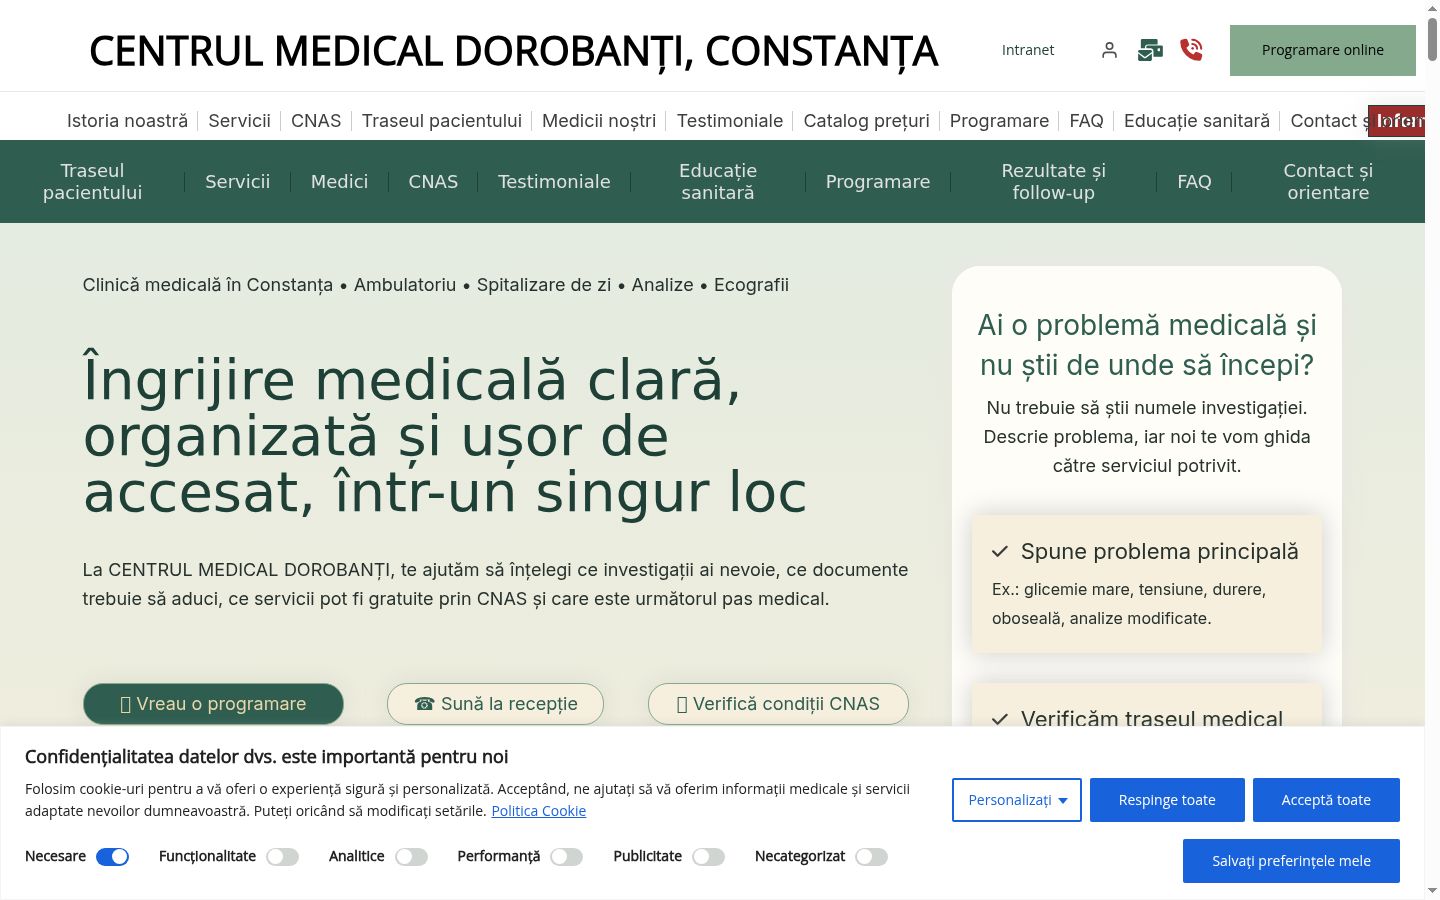This screenshot has width=1440, height=900.
Task: Select Traseul pacientului in green navigation bar
Action: tap(92, 181)
